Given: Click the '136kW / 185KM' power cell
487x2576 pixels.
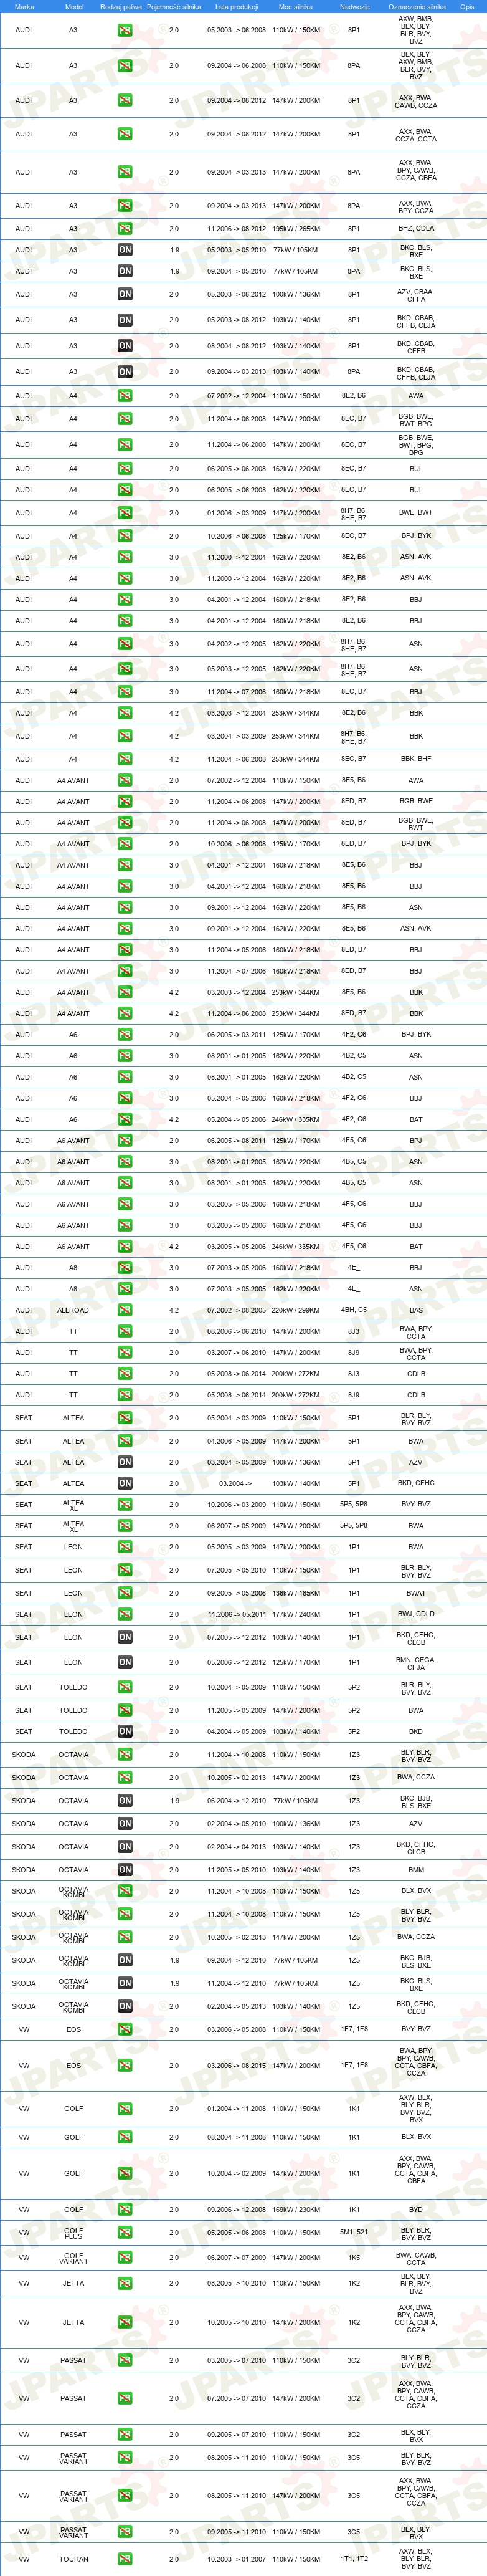Looking at the screenshot, I should click(296, 1593).
